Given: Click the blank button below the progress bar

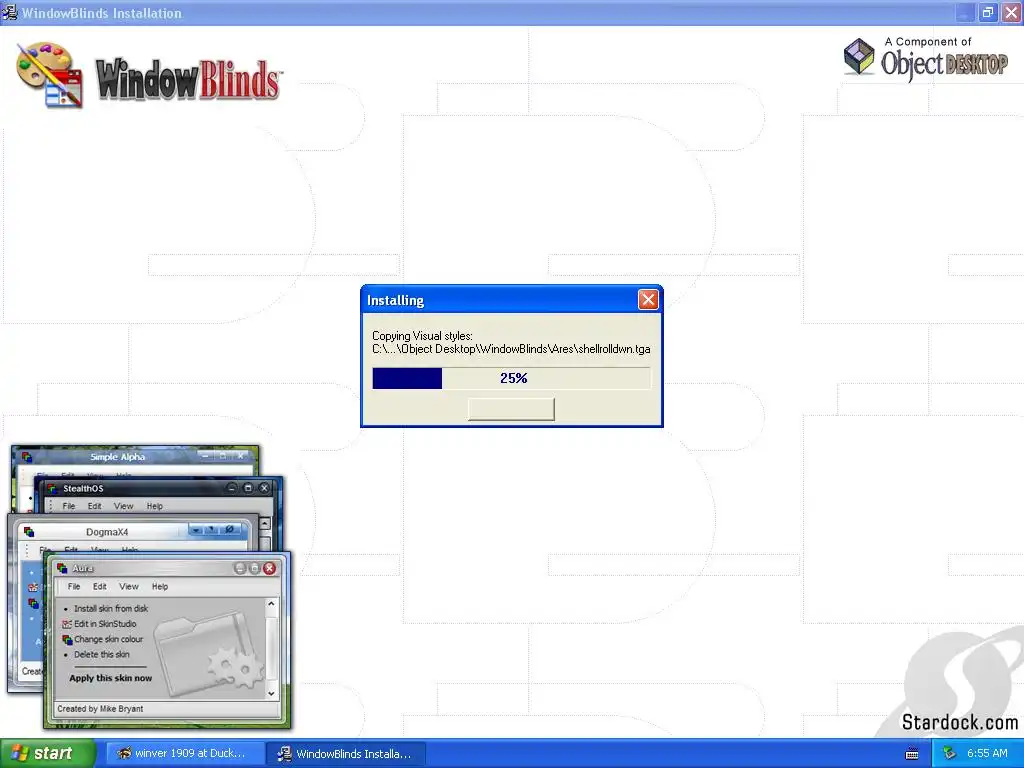Looking at the screenshot, I should pos(511,409).
